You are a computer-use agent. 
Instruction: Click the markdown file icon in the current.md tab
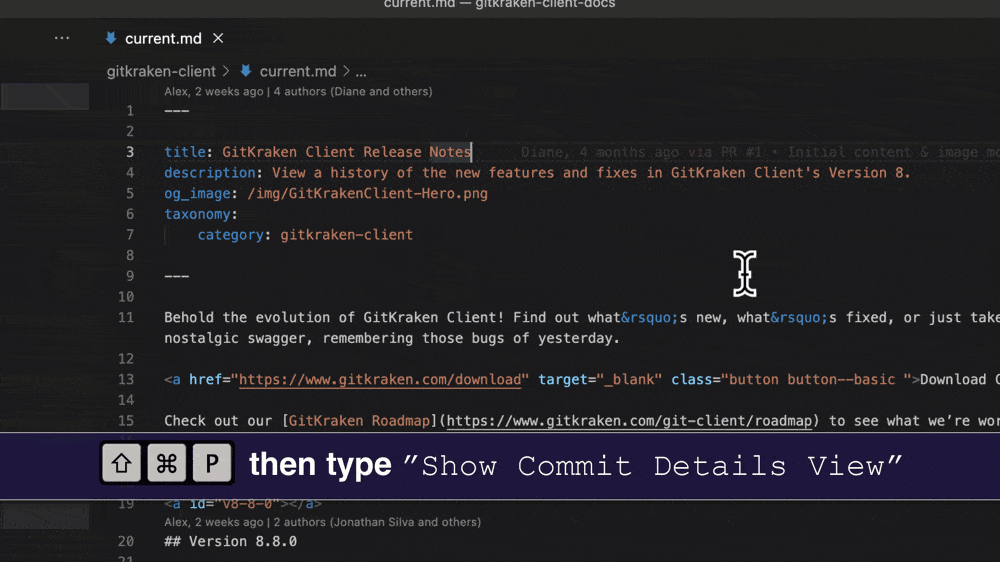[110, 39]
